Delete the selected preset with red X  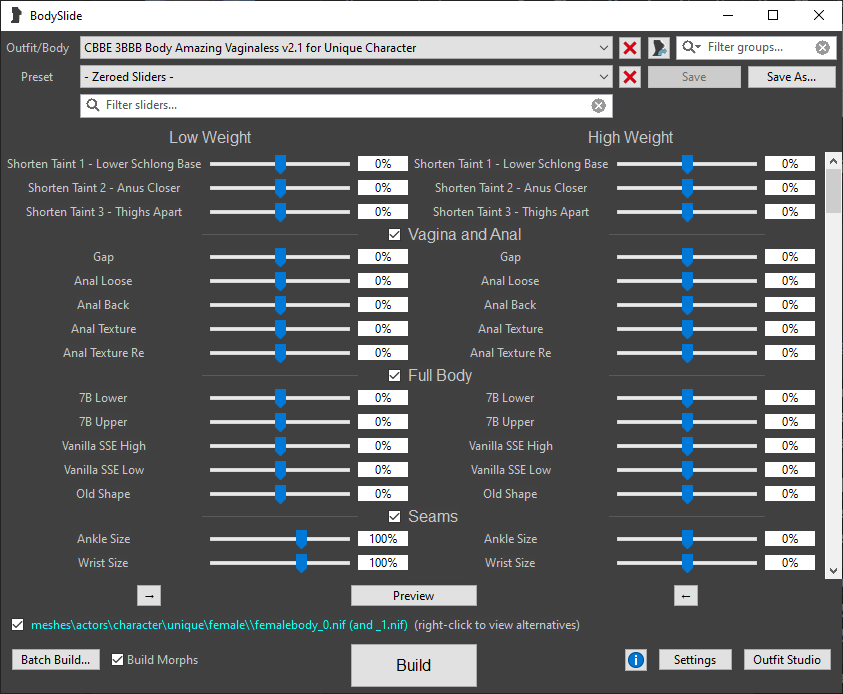coord(630,77)
